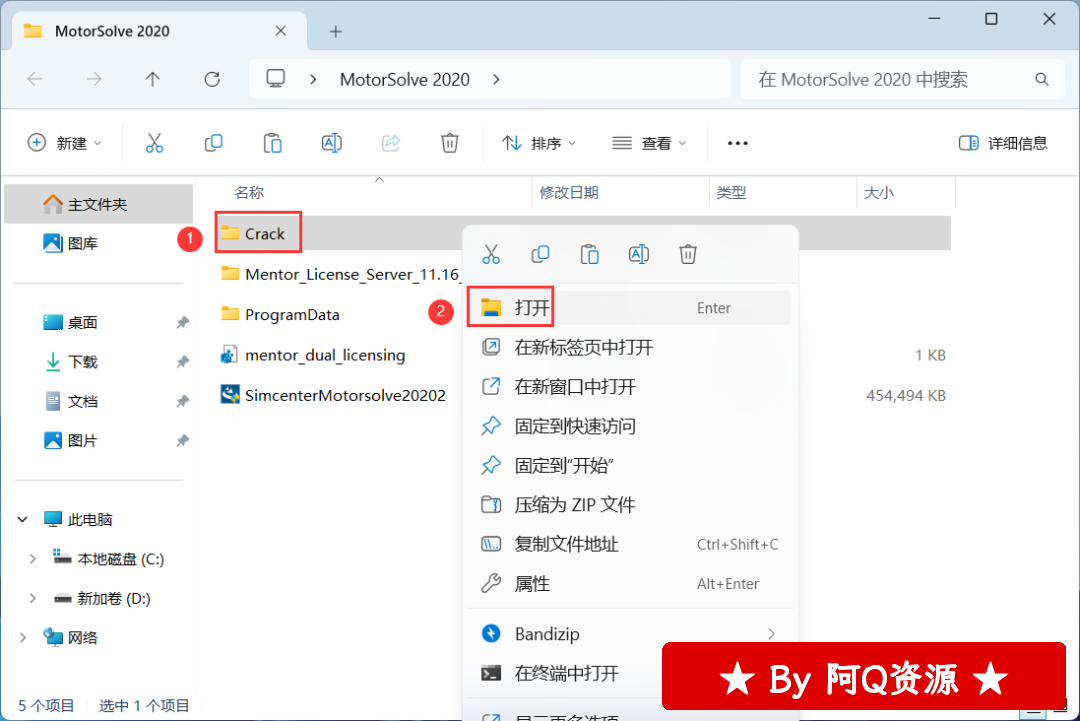Refresh the MotorSolve 2020 folder view
This screenshot has height=721, width=1080.
212,79
